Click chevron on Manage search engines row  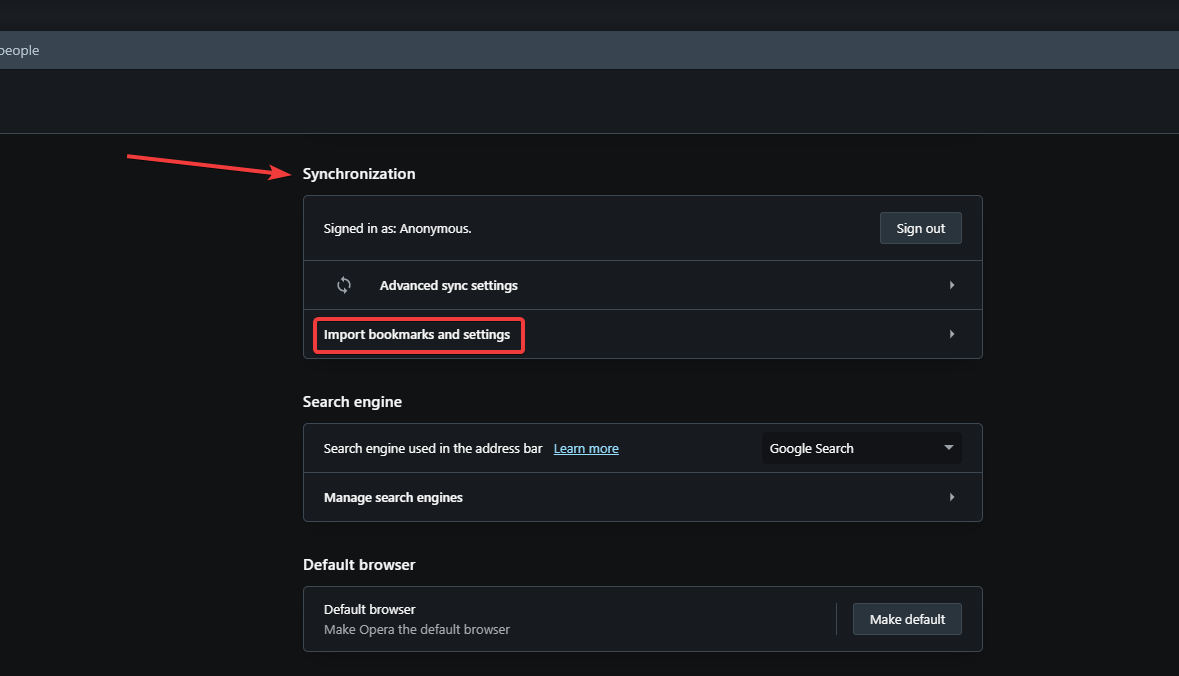pyautogui.click(x=952, y=497)
